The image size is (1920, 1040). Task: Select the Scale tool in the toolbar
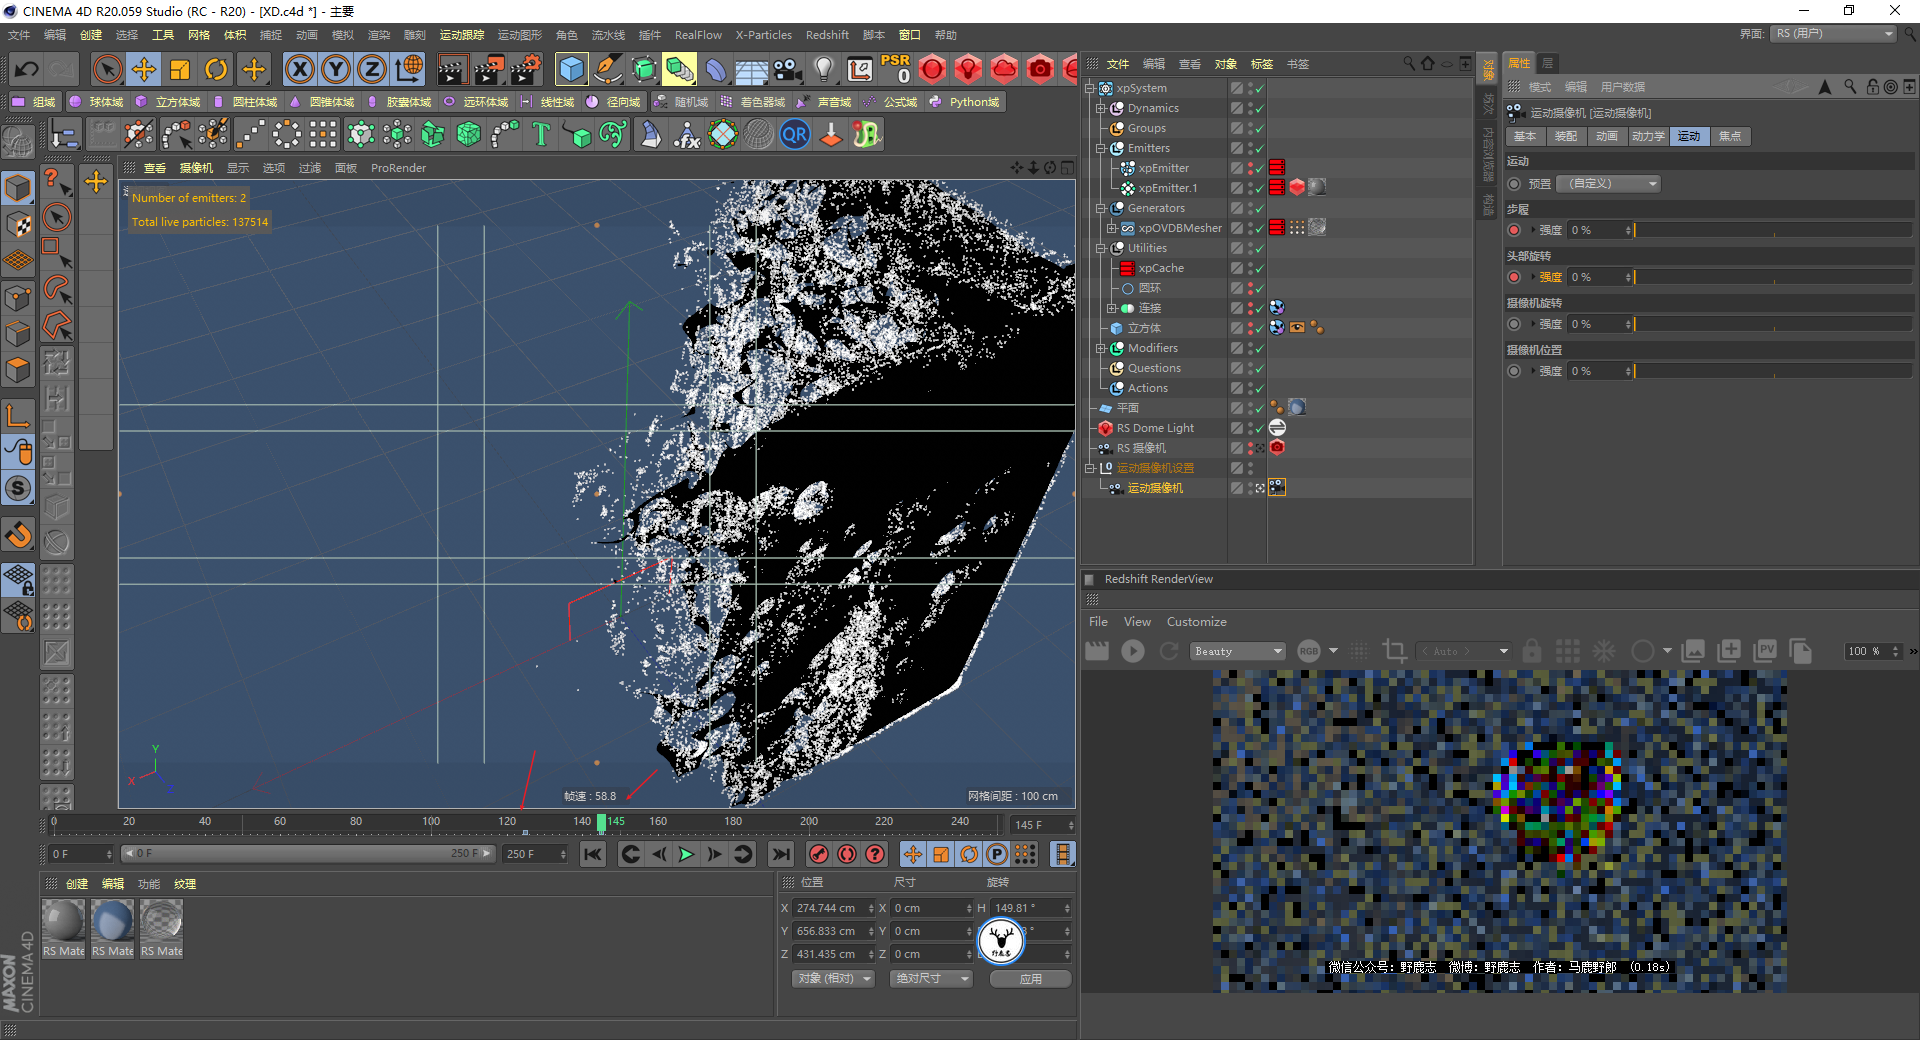pyautogui.click(x=180, y=69)
